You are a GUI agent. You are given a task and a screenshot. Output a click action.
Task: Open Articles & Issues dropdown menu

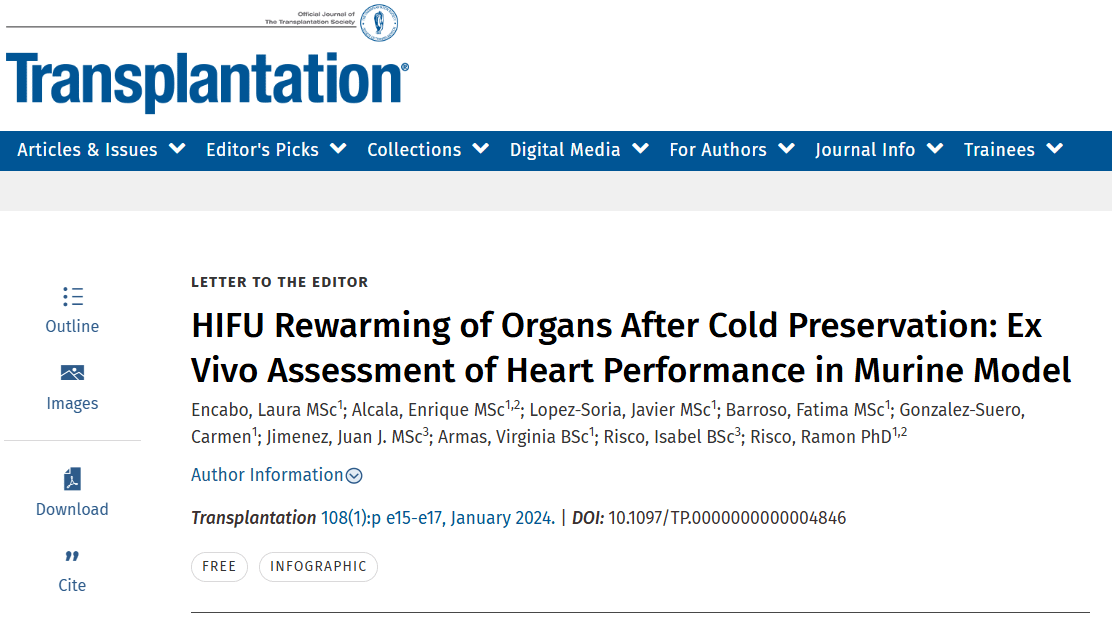tap(101, 150)
